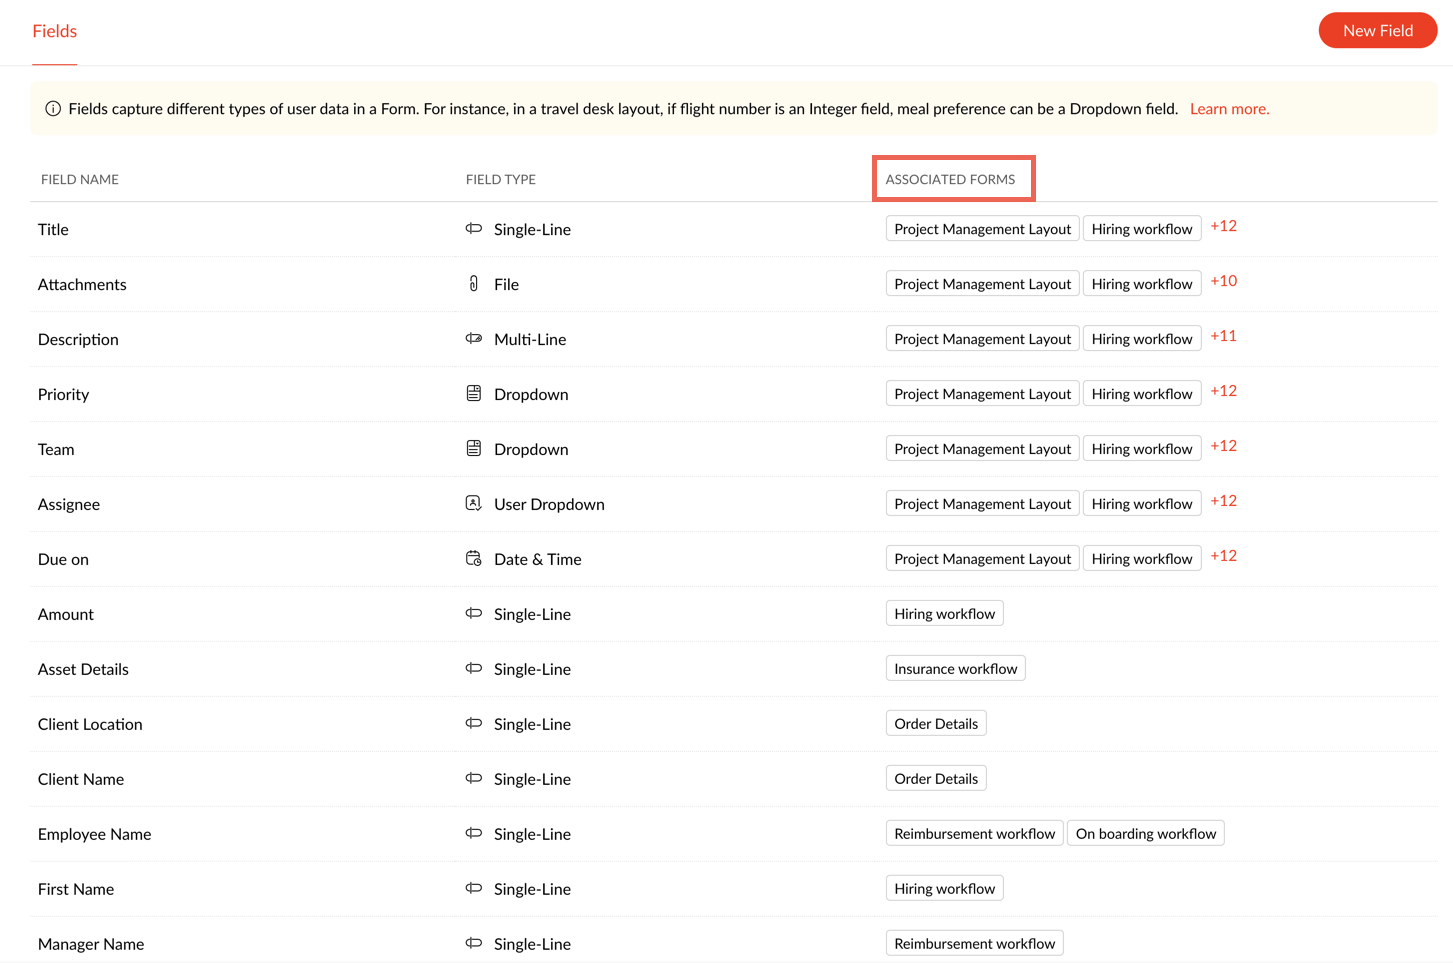Click the Date & Time icon for Due on
The height and width of the screenshot is (963, 1453).
click(474, 559)
